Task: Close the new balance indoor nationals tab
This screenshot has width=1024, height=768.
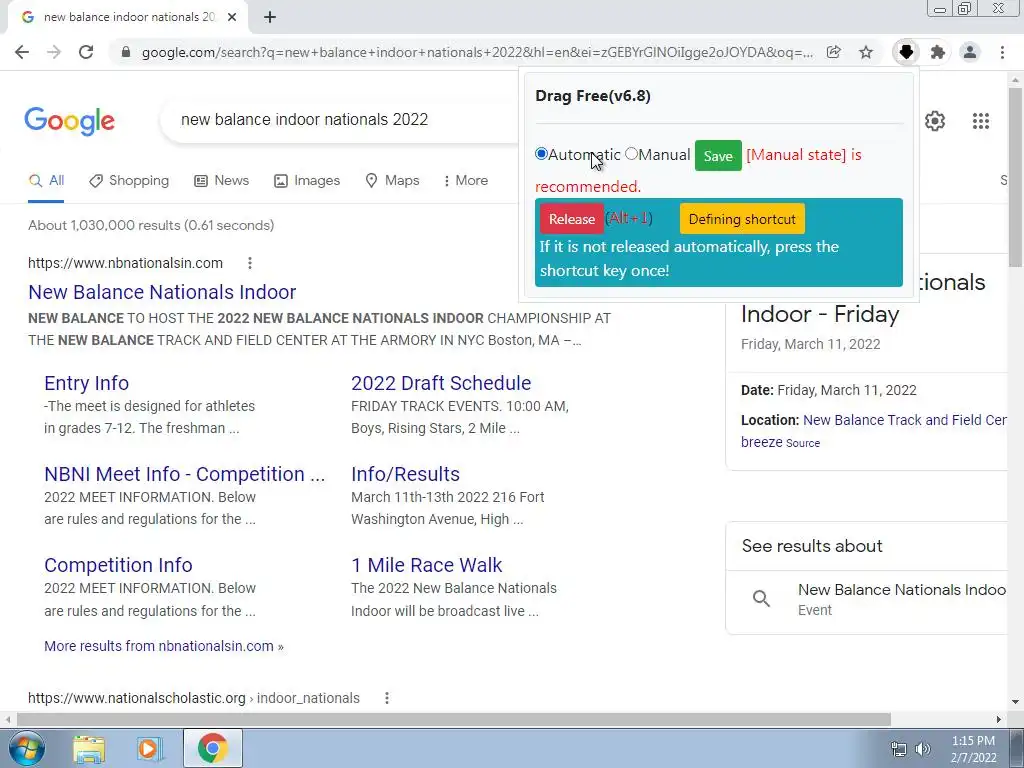Action: pyautogui.click(x=232, y=17)
